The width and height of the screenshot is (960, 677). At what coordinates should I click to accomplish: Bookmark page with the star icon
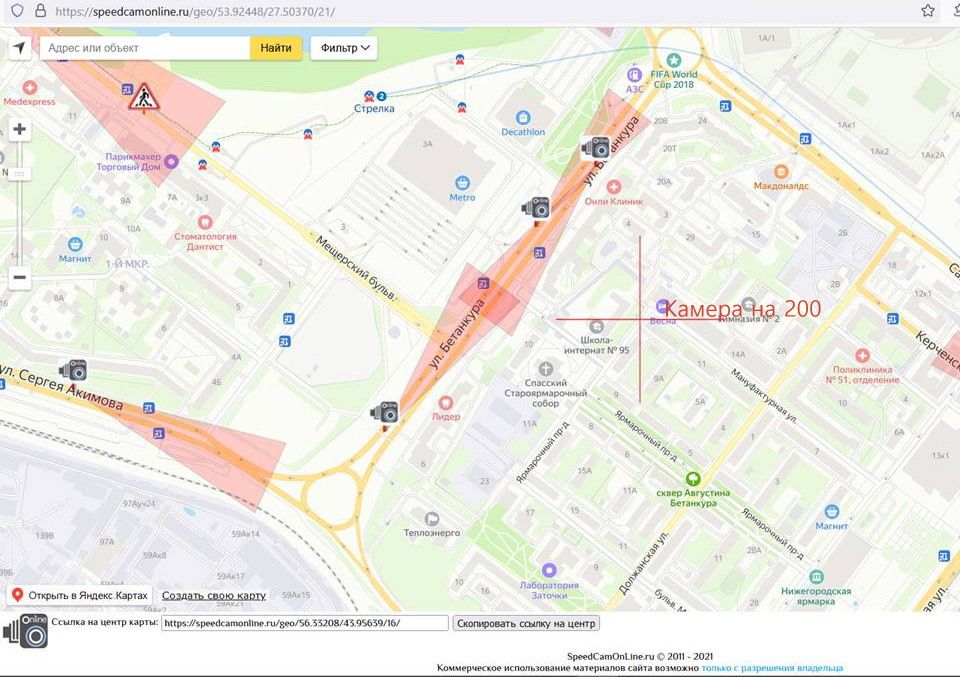928,11
